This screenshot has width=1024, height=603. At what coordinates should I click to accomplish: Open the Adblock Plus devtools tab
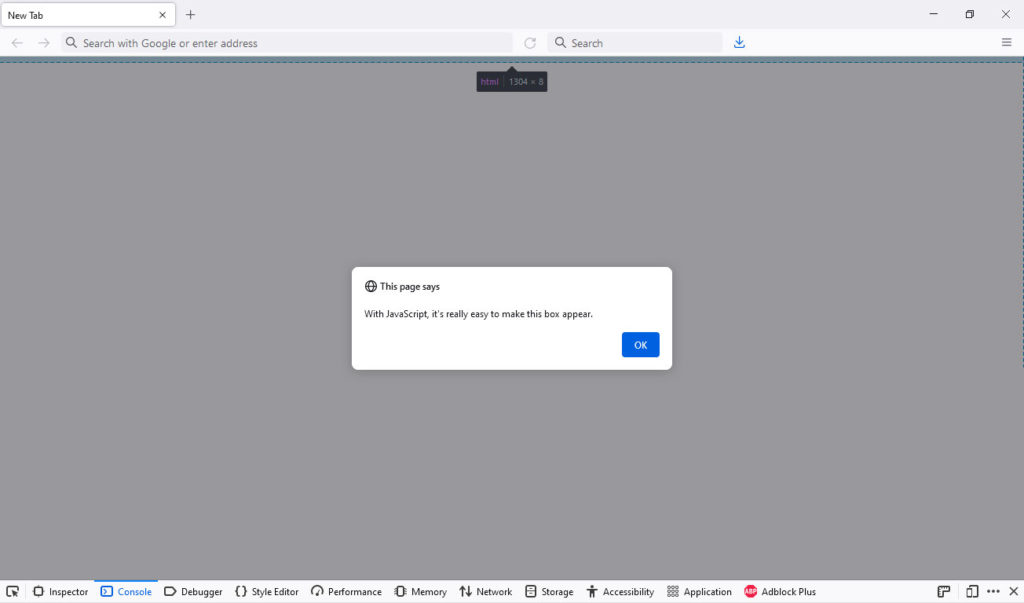coord(780,591)
